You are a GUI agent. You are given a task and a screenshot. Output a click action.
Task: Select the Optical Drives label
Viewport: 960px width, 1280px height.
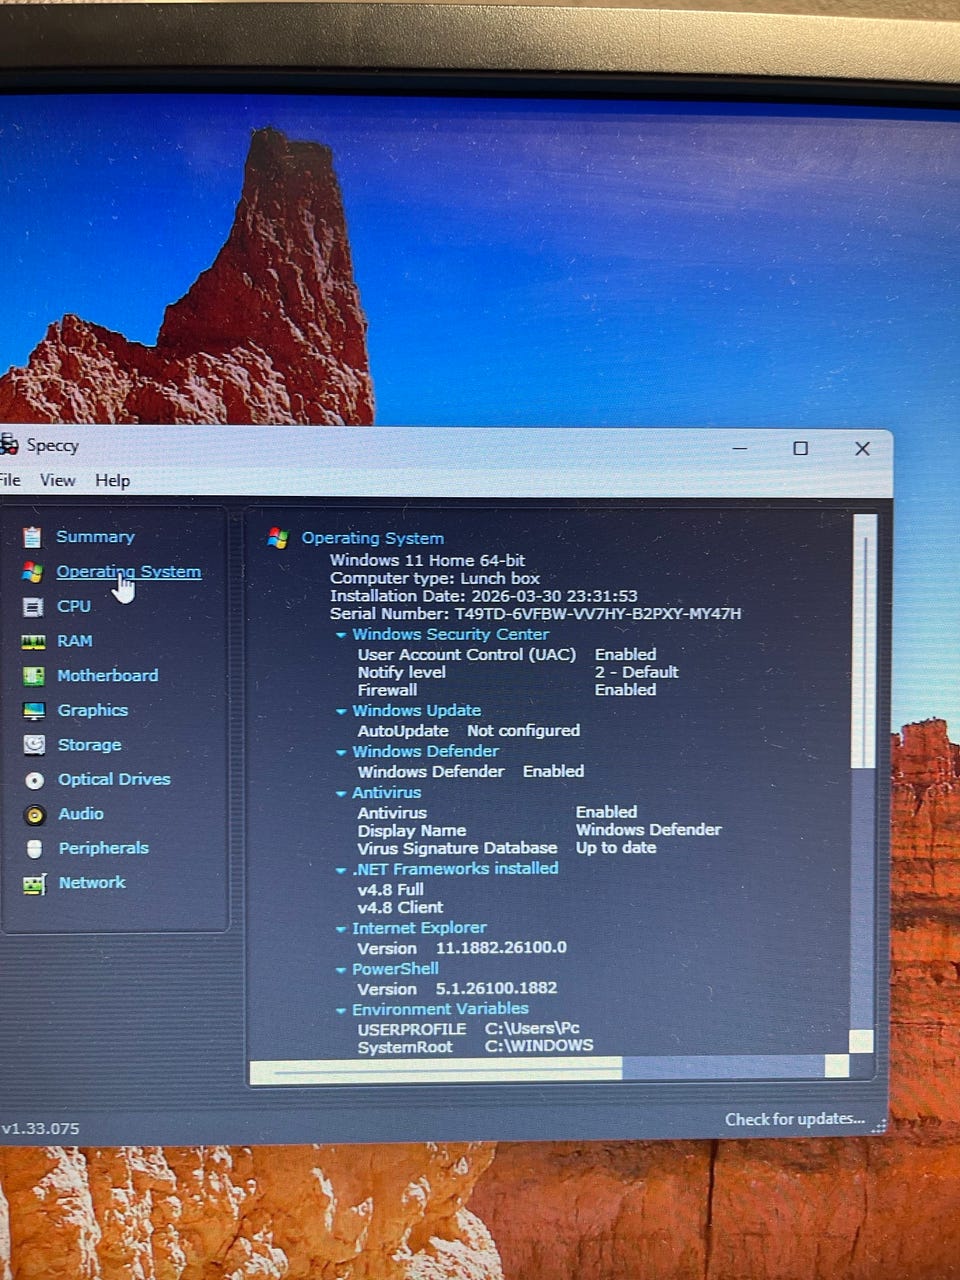pos(114,779)
